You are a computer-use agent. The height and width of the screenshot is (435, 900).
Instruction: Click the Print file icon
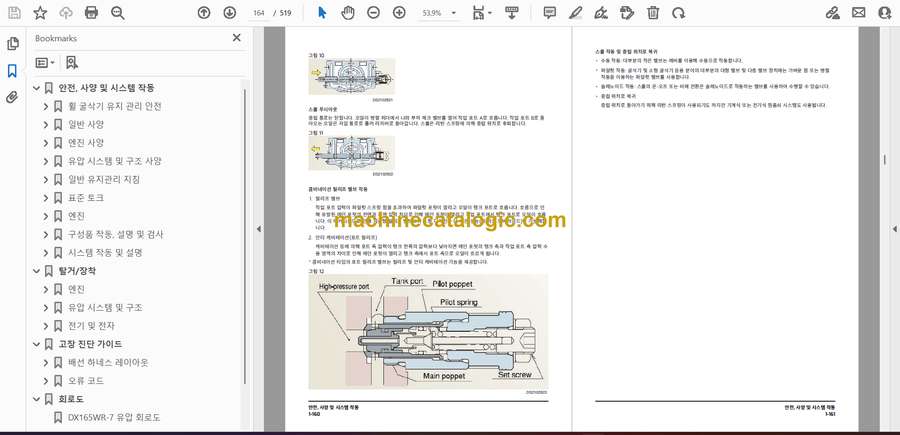pyautogui.click(x=91, y=13)
